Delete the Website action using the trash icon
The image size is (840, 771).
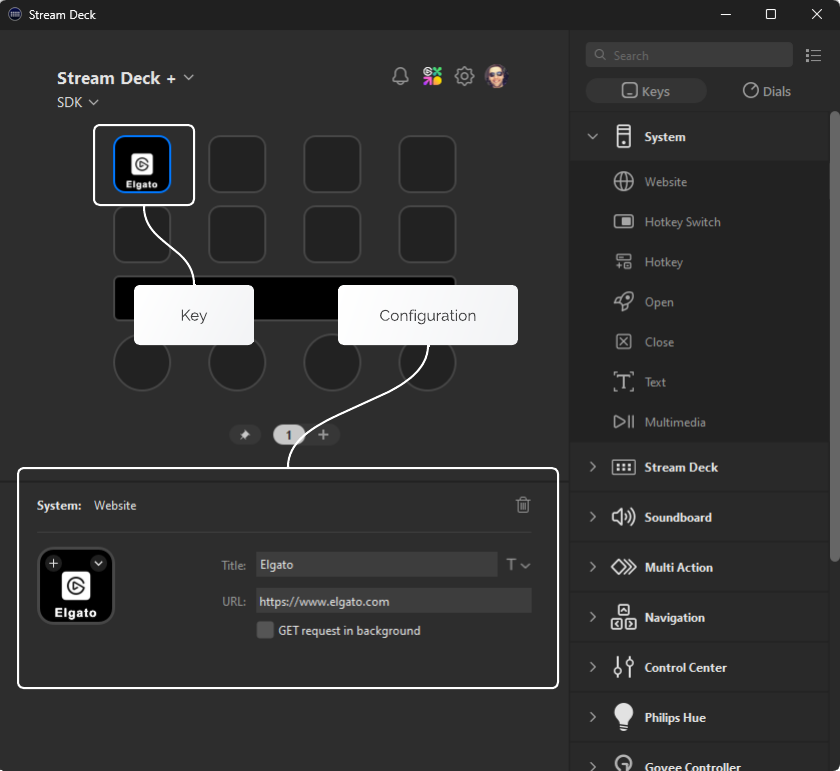pos(523,505)
